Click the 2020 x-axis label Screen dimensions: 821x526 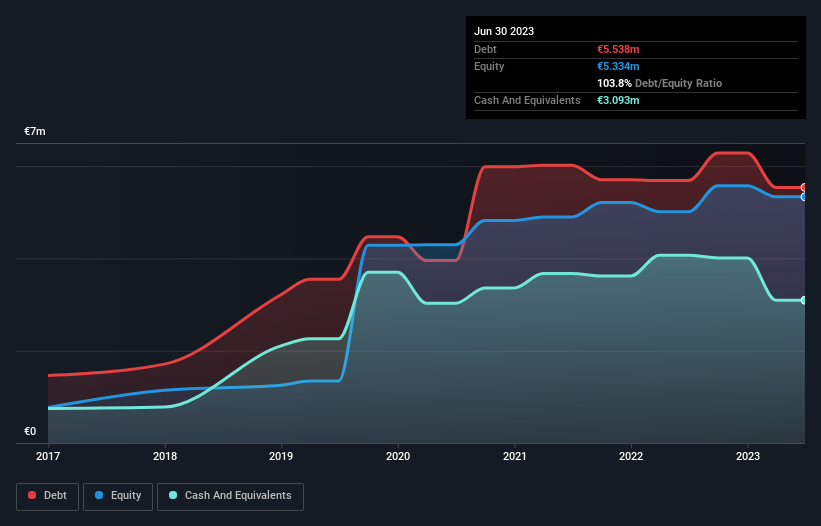[398, 456]
